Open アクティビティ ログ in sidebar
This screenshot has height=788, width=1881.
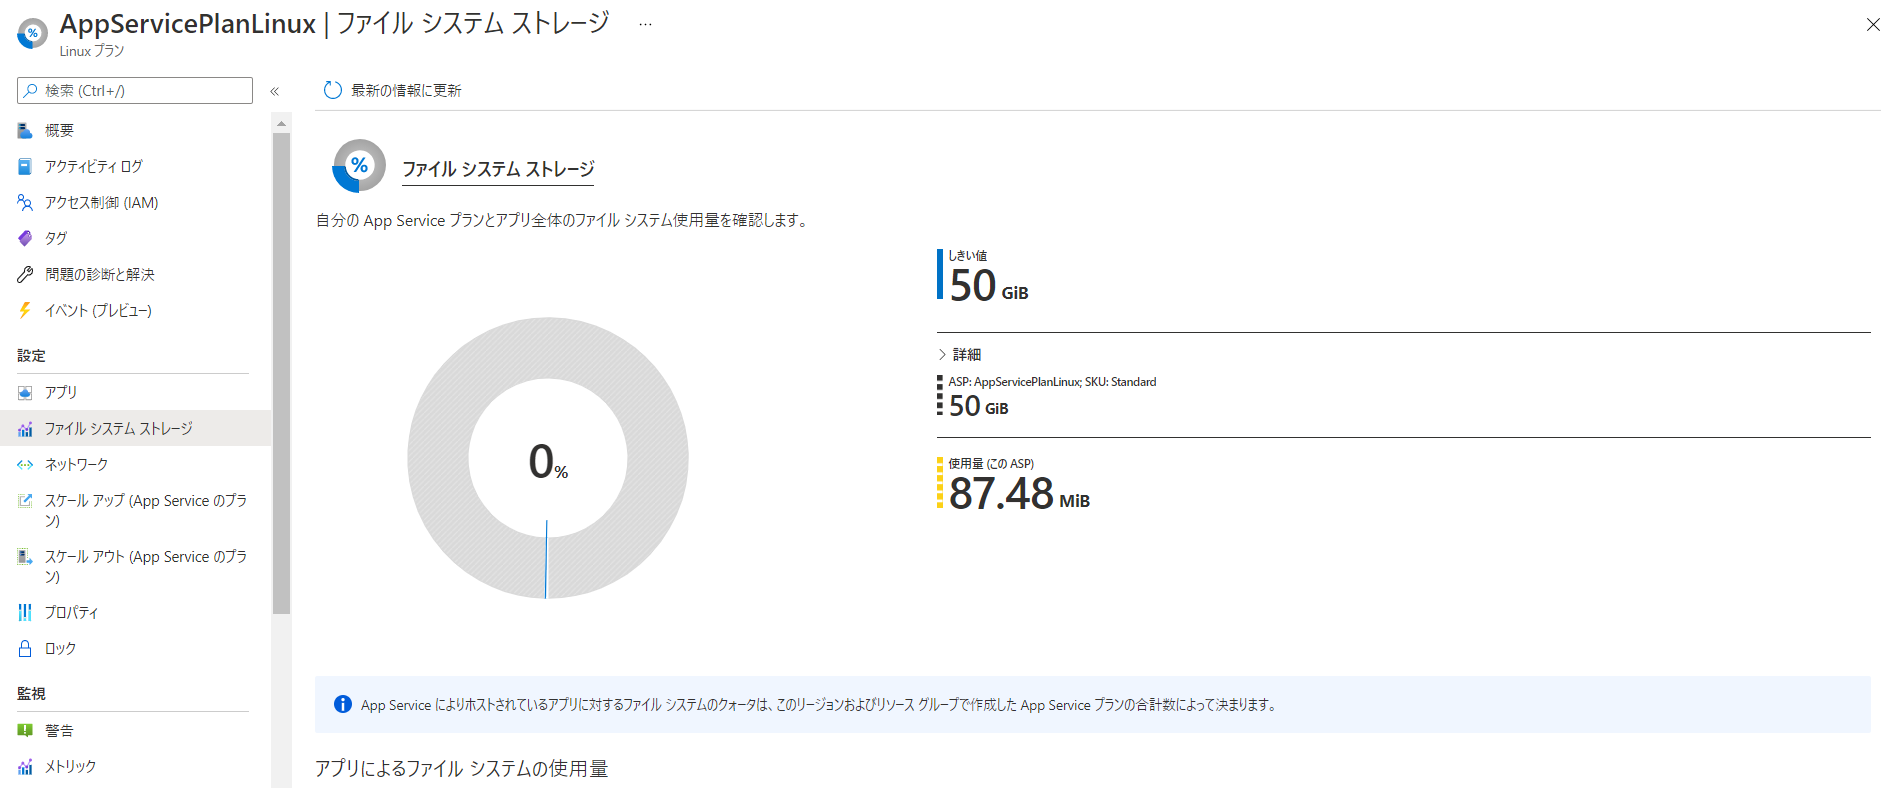tap(93, 166)
